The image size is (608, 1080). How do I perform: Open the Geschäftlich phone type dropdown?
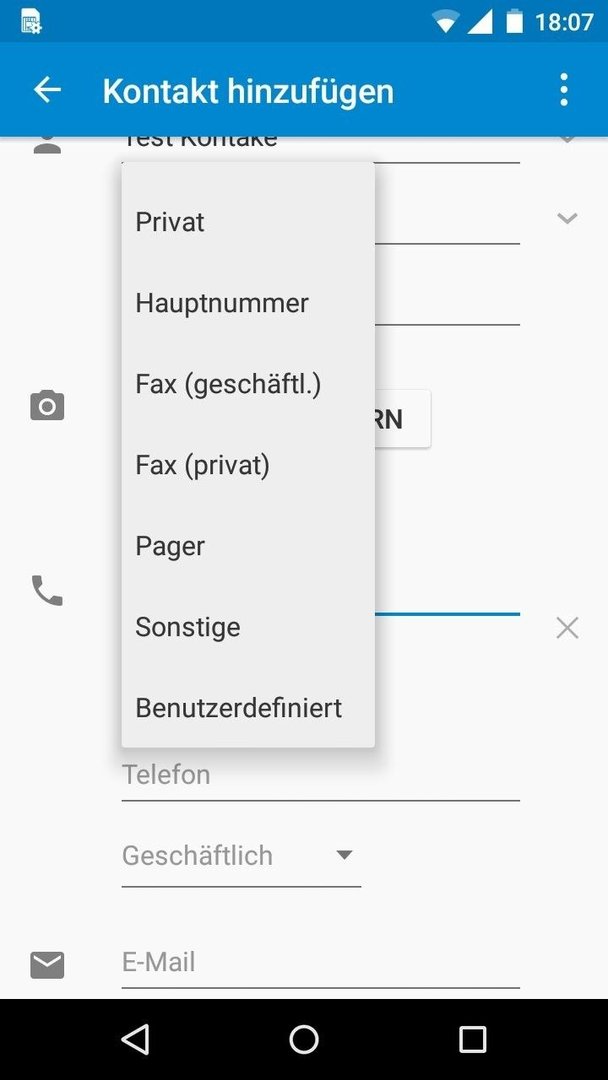coord(241,856)
